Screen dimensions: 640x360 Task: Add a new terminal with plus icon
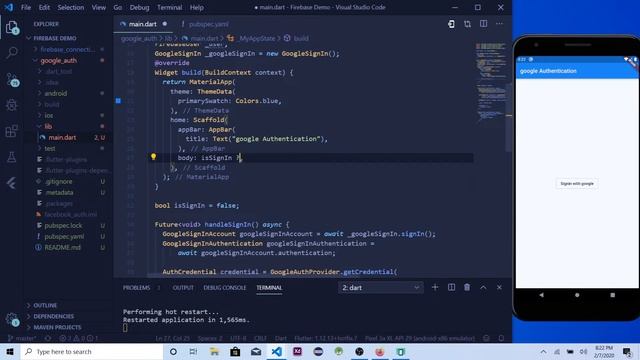435,287
